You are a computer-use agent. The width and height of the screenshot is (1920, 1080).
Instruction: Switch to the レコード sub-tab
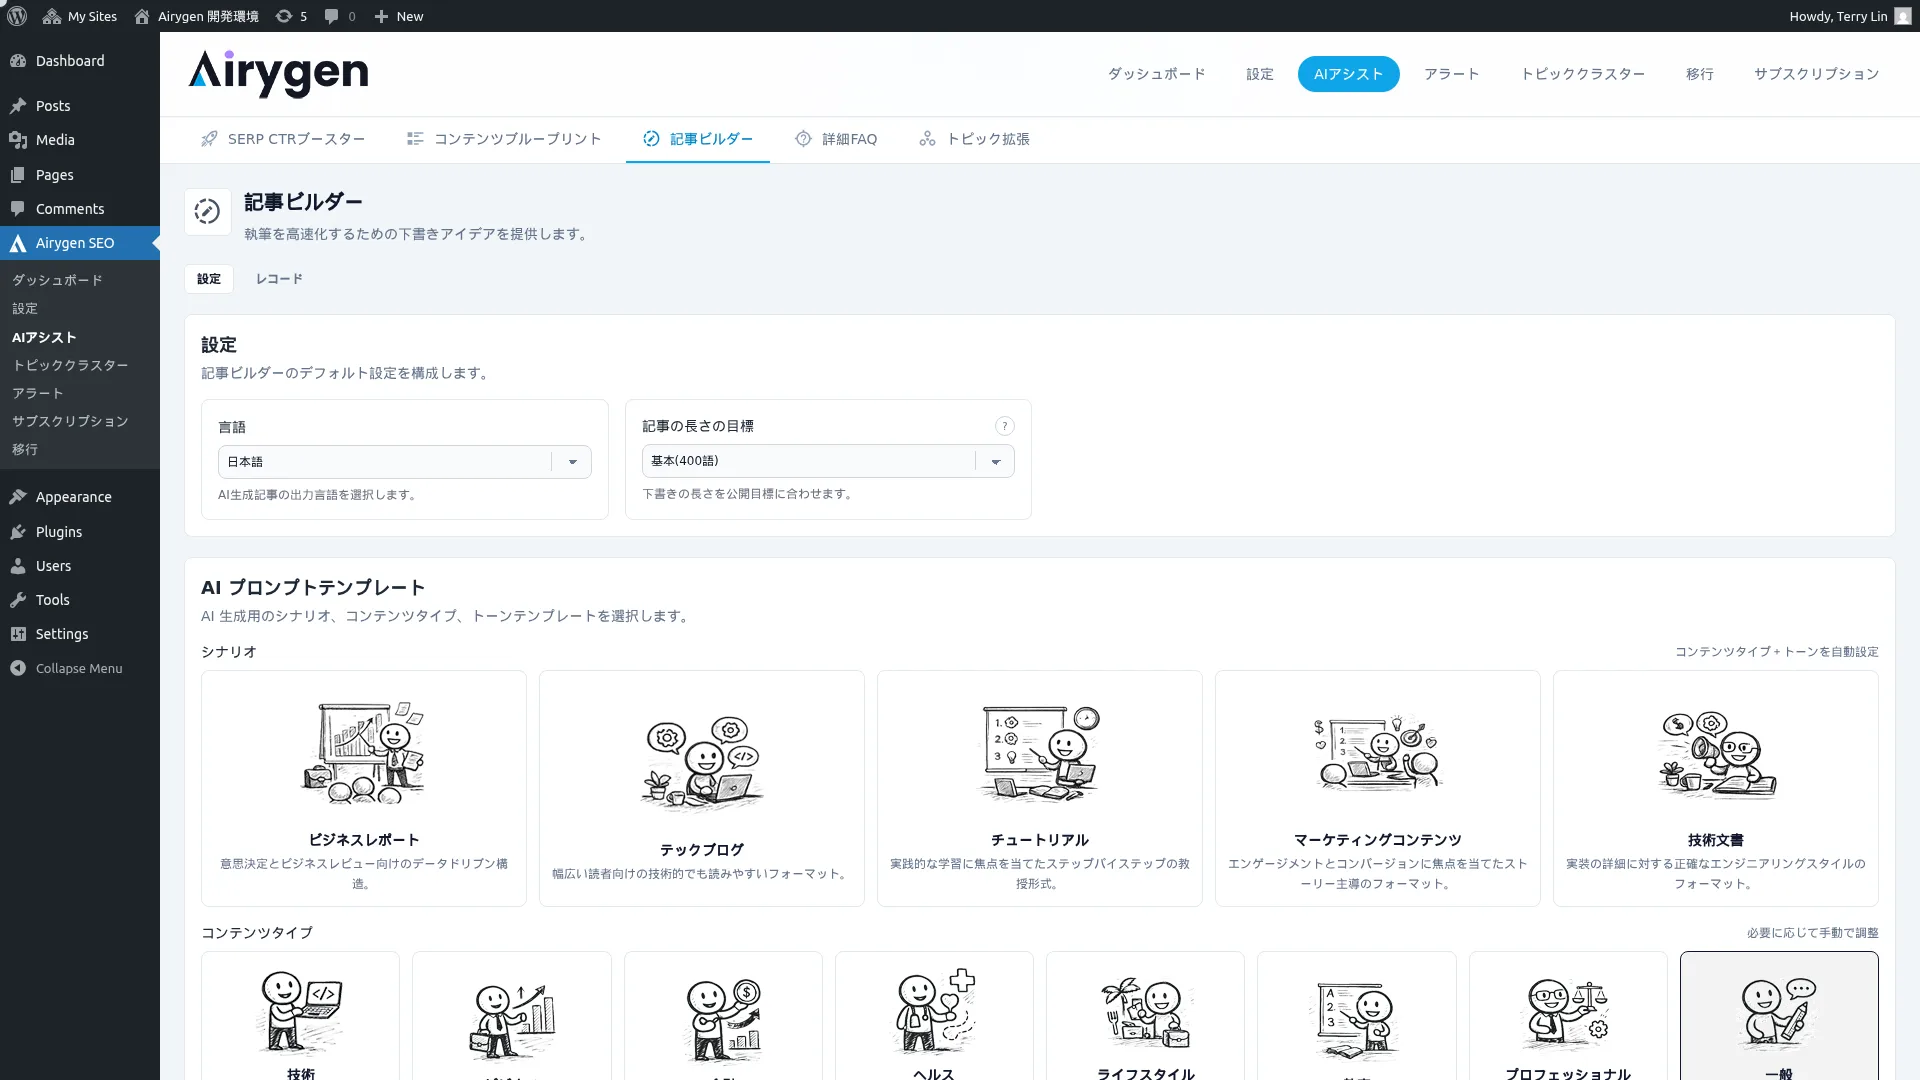coord(279,279)
